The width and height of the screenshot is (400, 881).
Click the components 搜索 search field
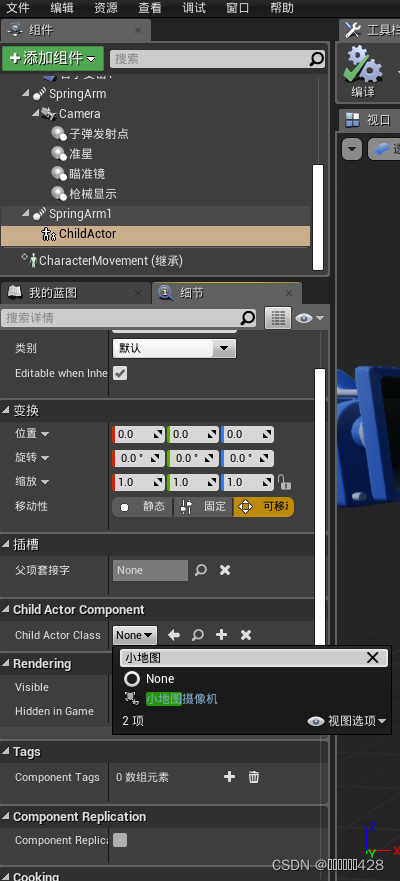(218, 58)
